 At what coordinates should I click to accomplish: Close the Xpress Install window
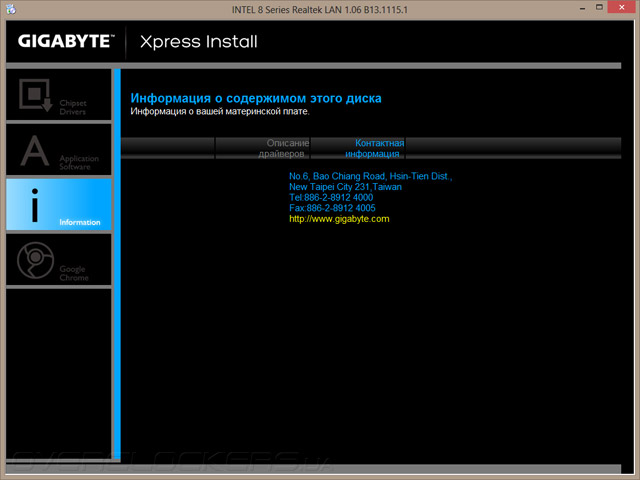[622, 7]
